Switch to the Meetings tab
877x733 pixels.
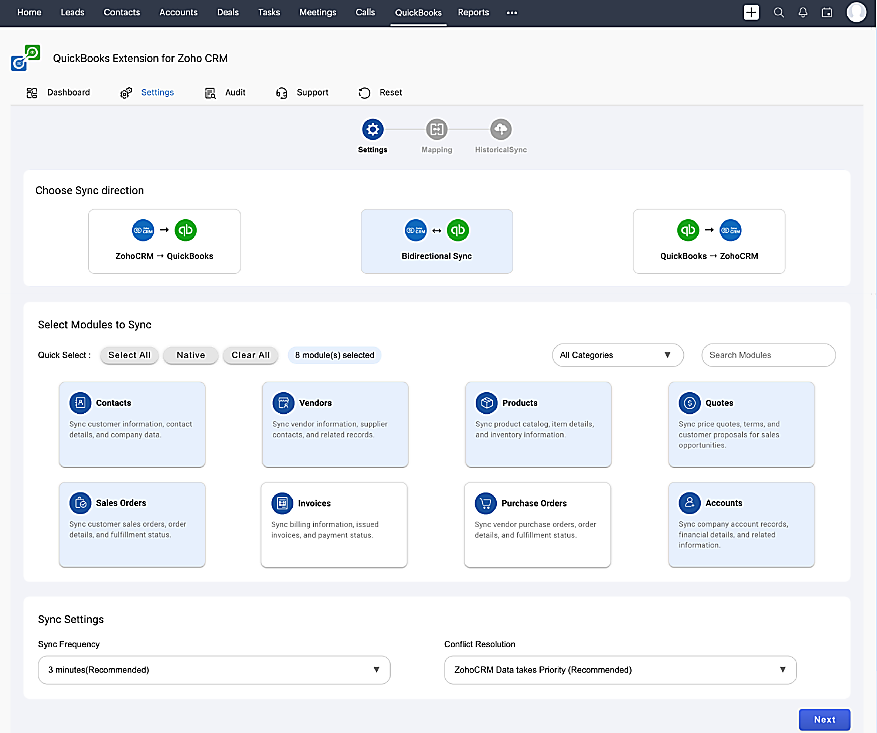(318, 12)
